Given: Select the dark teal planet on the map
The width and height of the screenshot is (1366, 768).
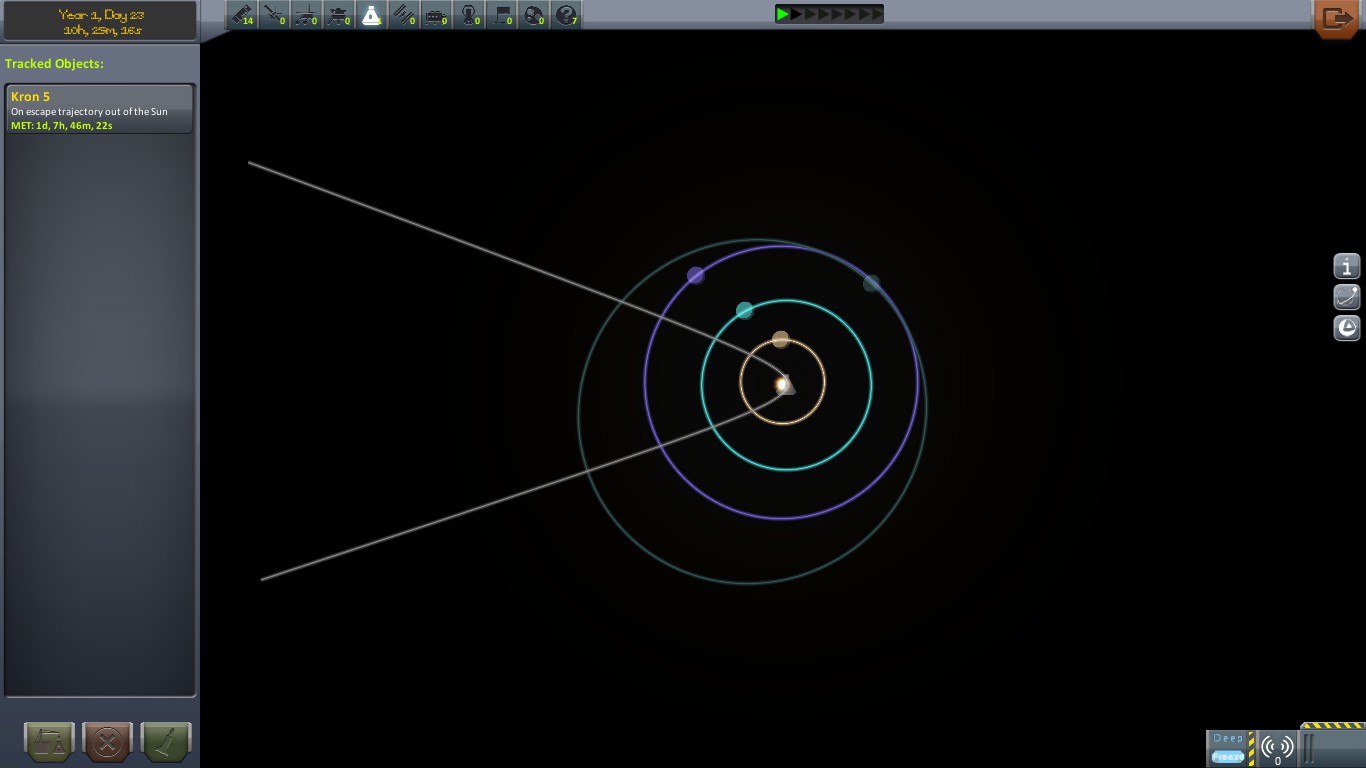Looking at the screenshot, I should (x=872, y=284).
